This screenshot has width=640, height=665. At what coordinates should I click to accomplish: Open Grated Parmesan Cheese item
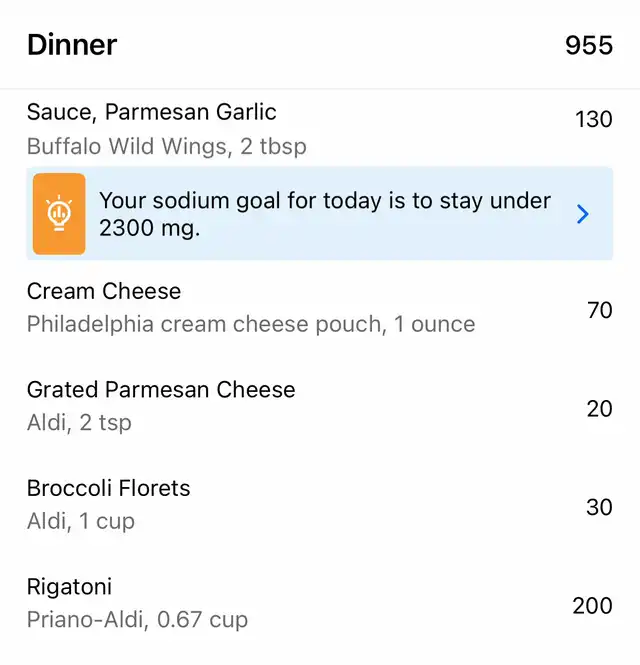[x=320, y=406]
